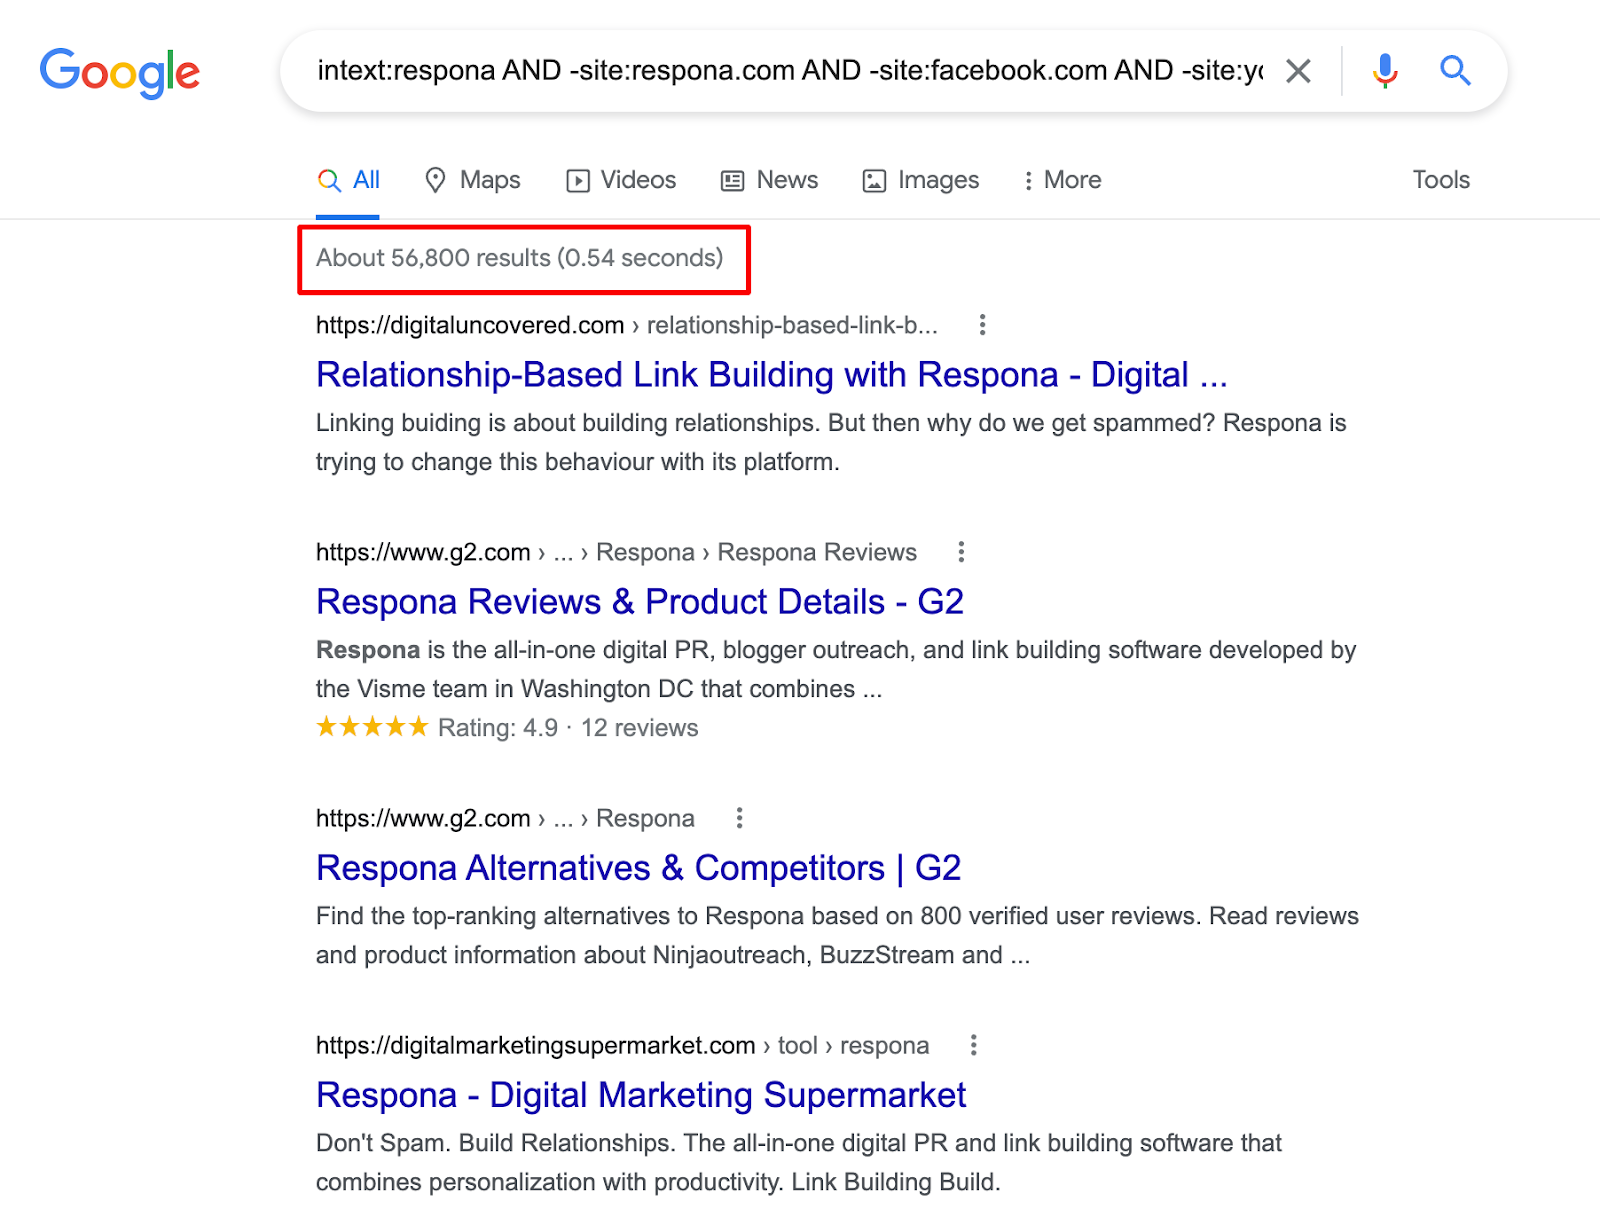1600x1217 pixels.
Task: Open options menu for digitaluncovered.com result
Action: (982, 325)
